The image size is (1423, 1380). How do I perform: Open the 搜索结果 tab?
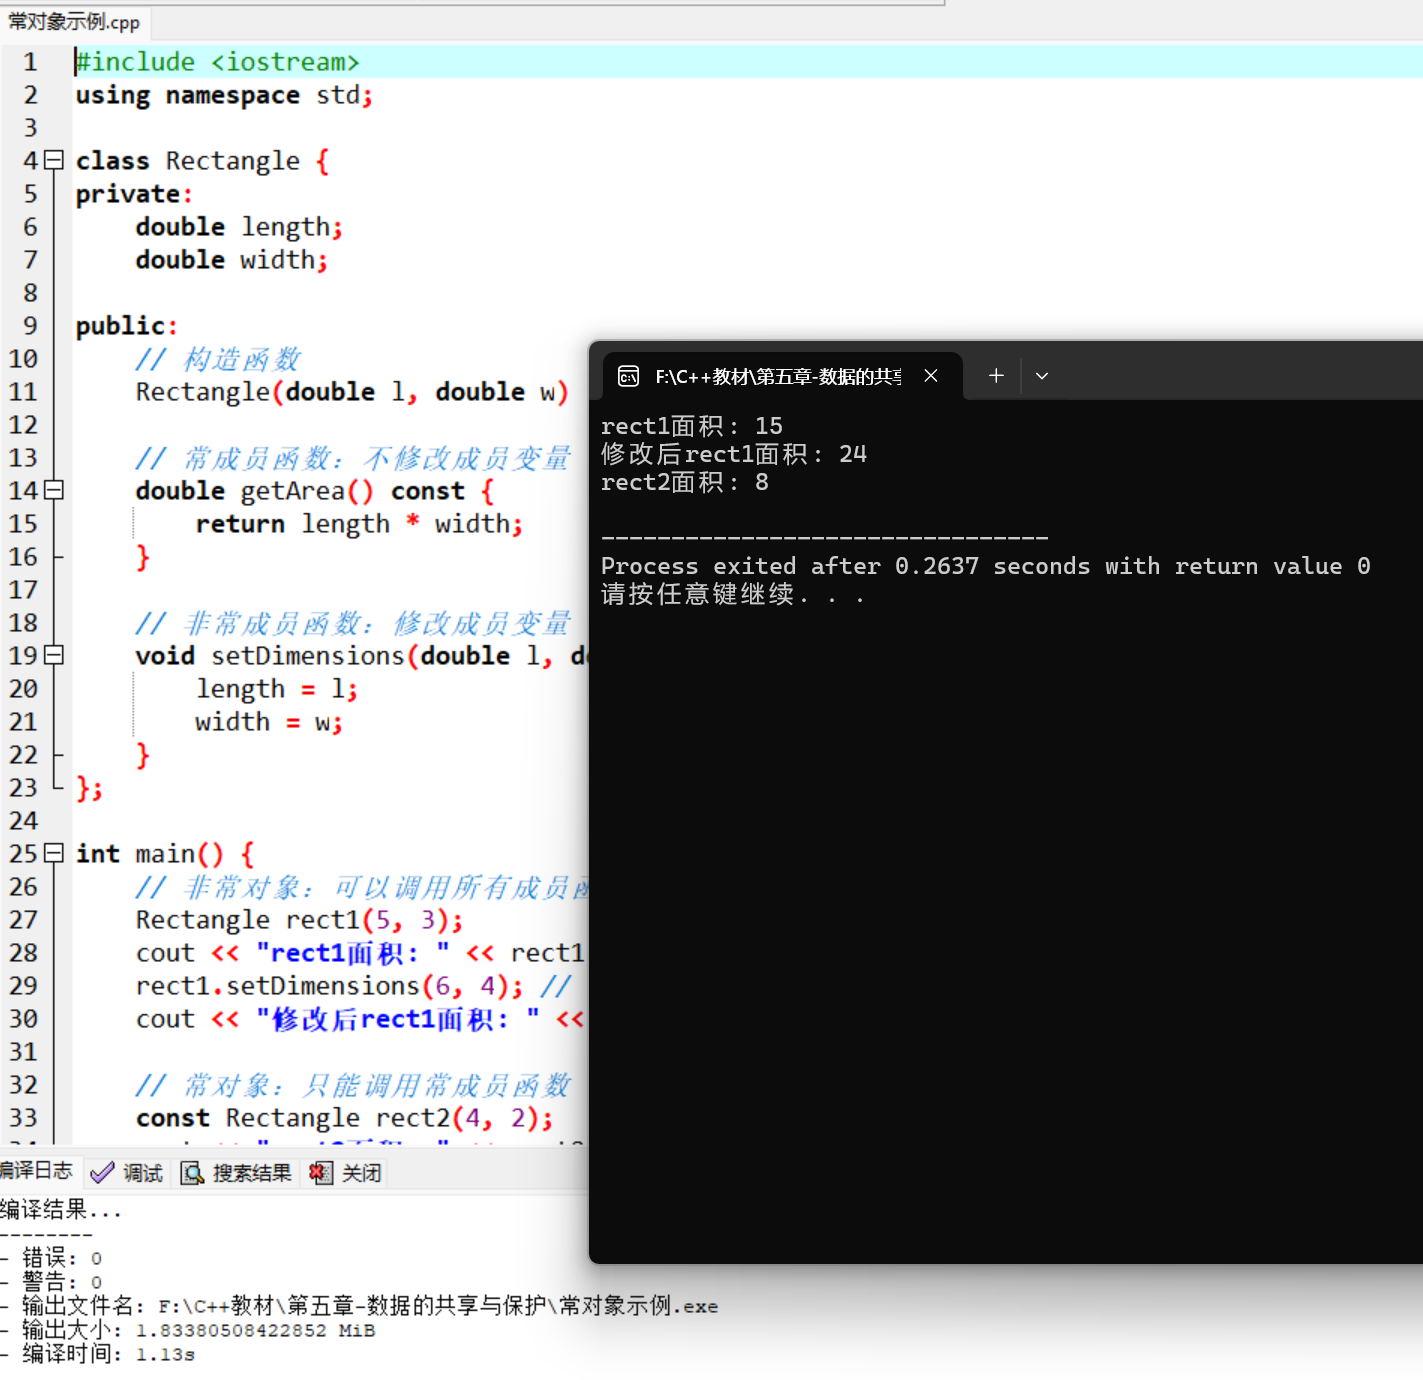237,1172
